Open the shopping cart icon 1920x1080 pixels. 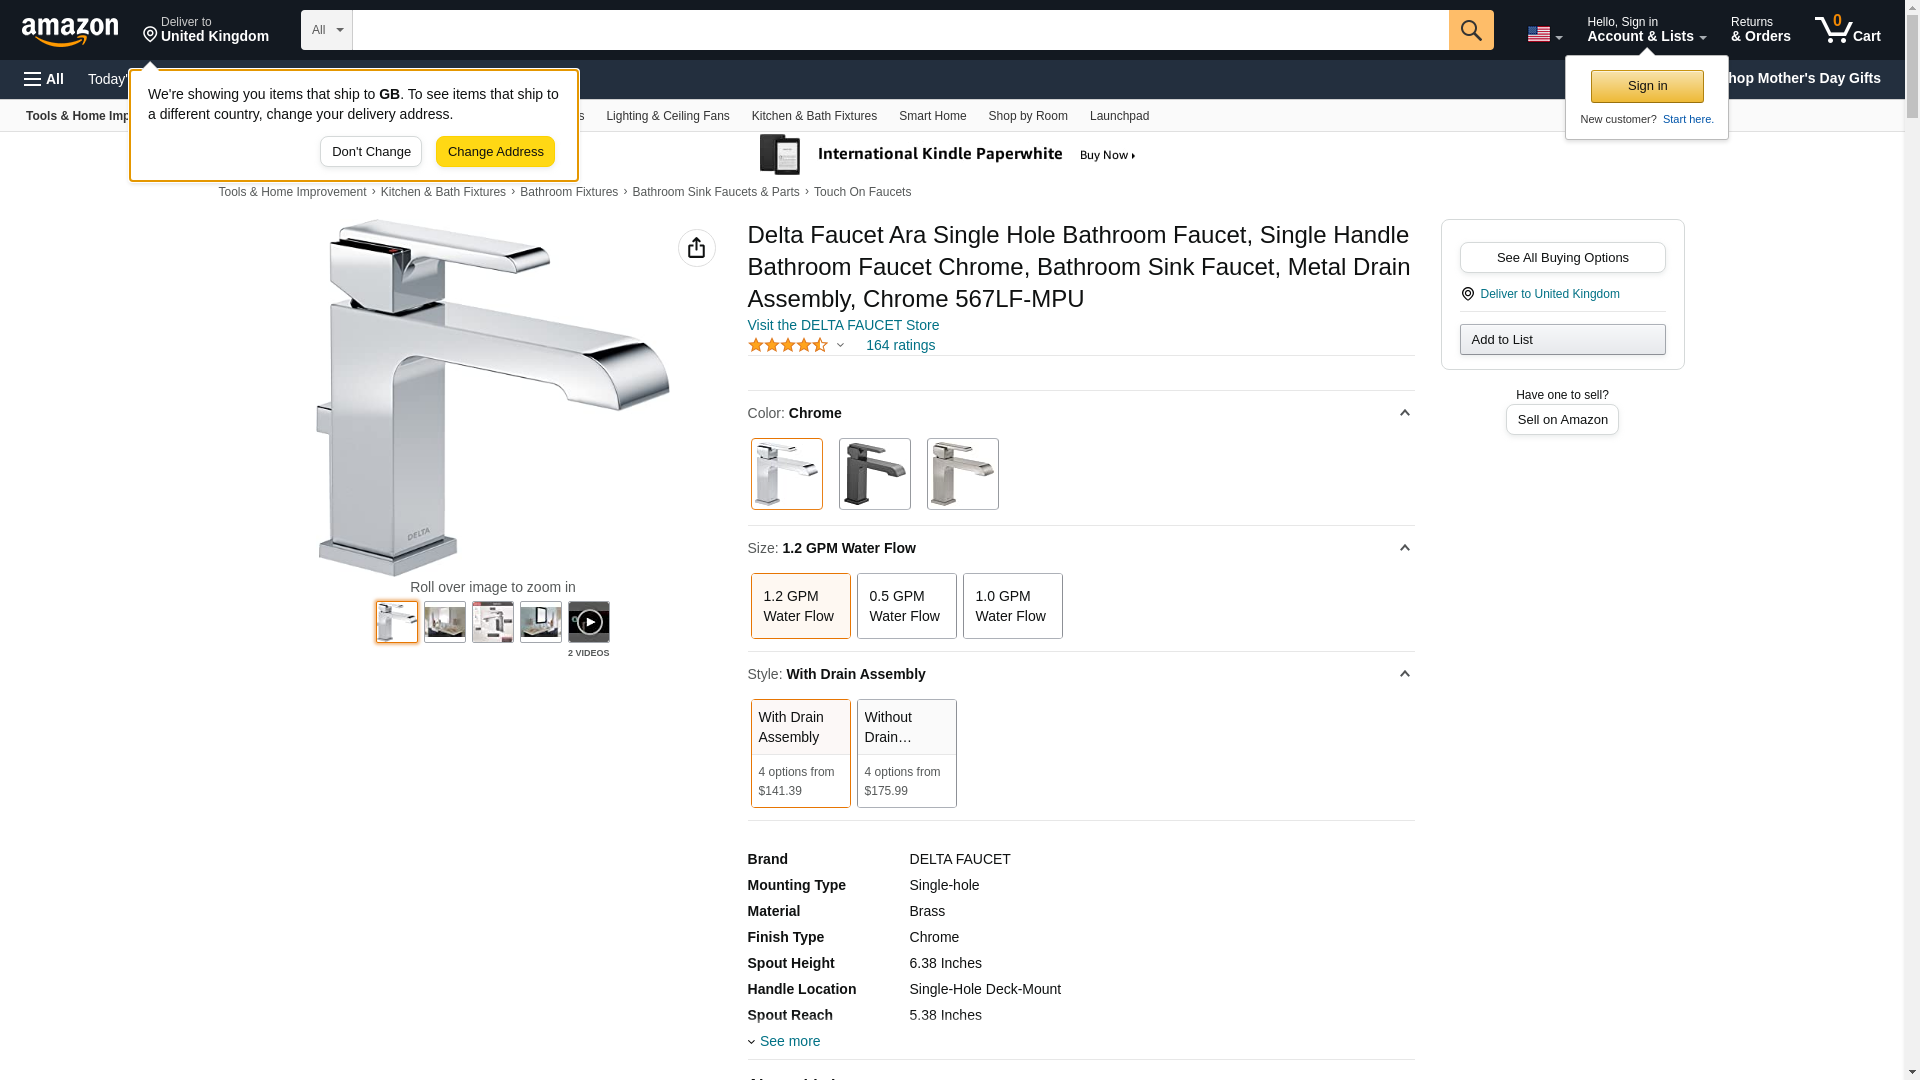click(x=1846, y=29)
